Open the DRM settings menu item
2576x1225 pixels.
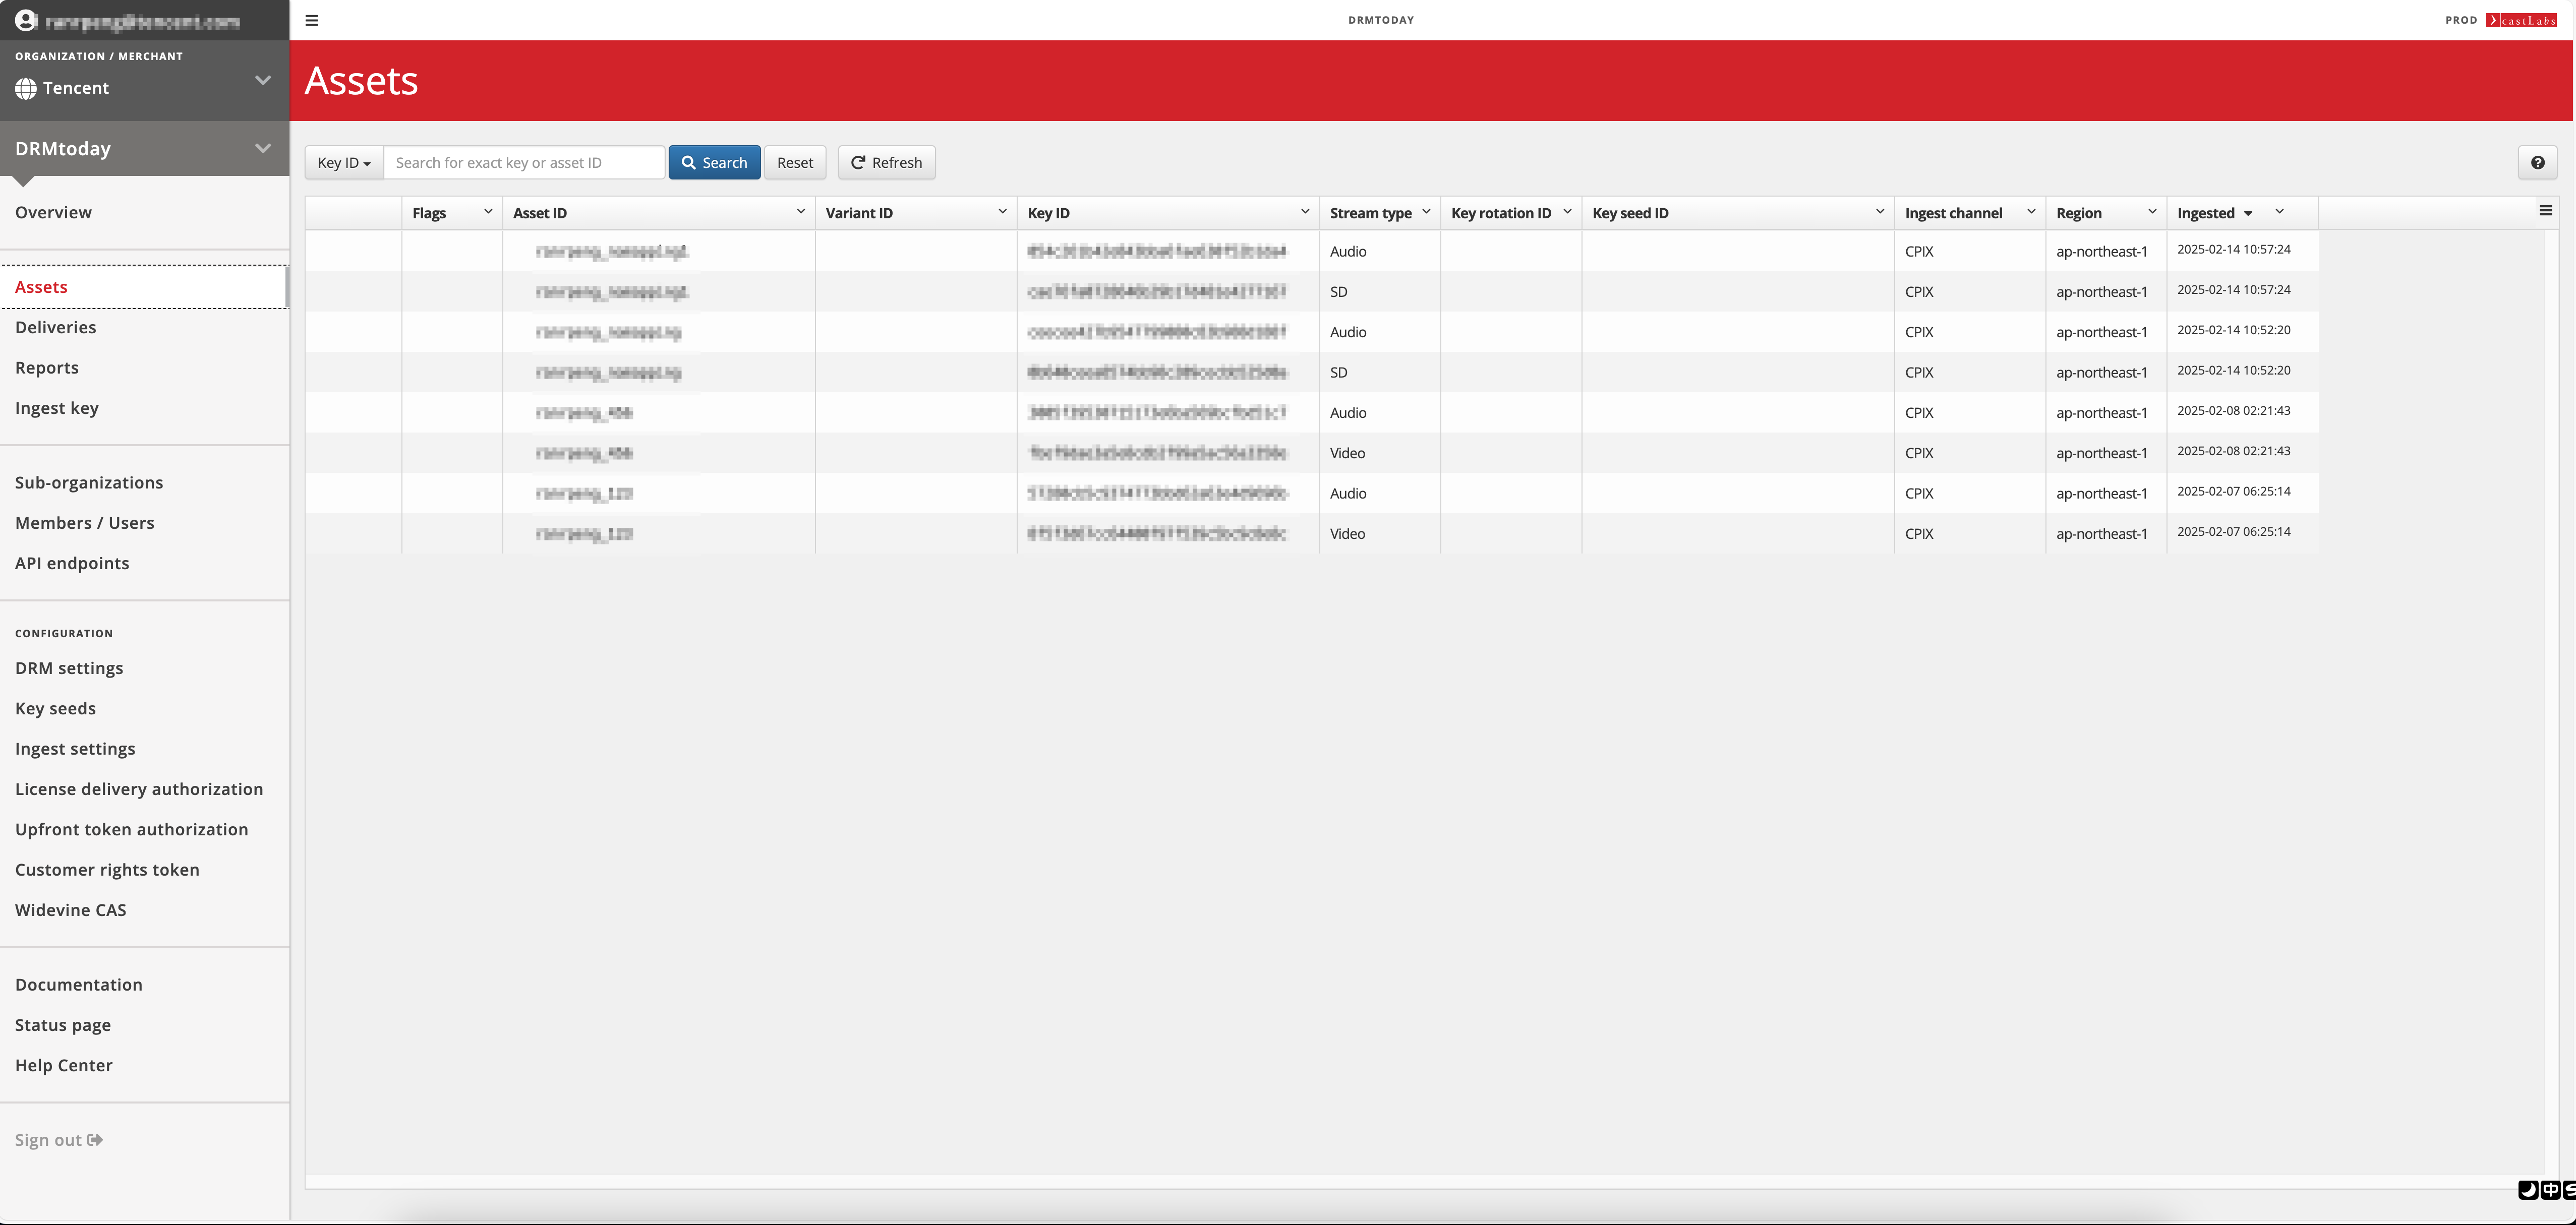click(69, 668)
